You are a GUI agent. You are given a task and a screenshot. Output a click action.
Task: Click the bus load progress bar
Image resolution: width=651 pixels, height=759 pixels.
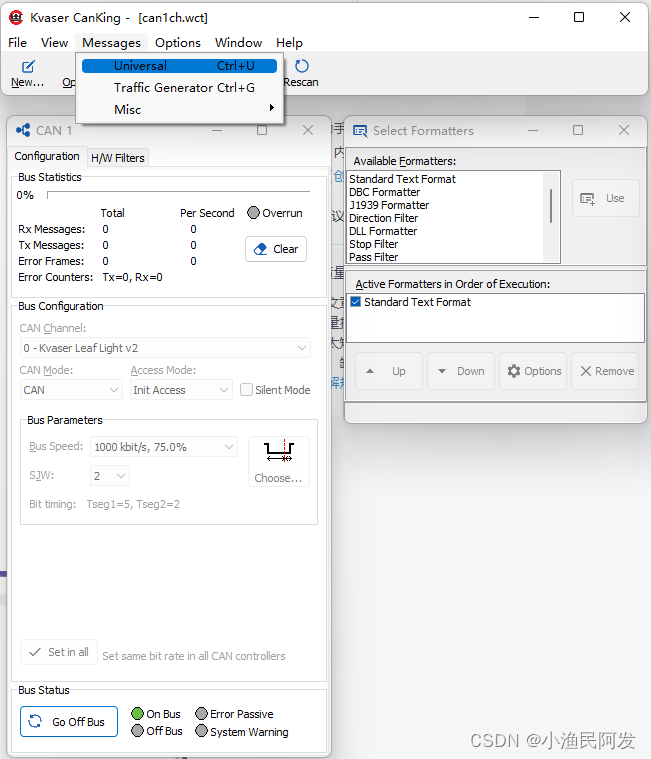178,195
